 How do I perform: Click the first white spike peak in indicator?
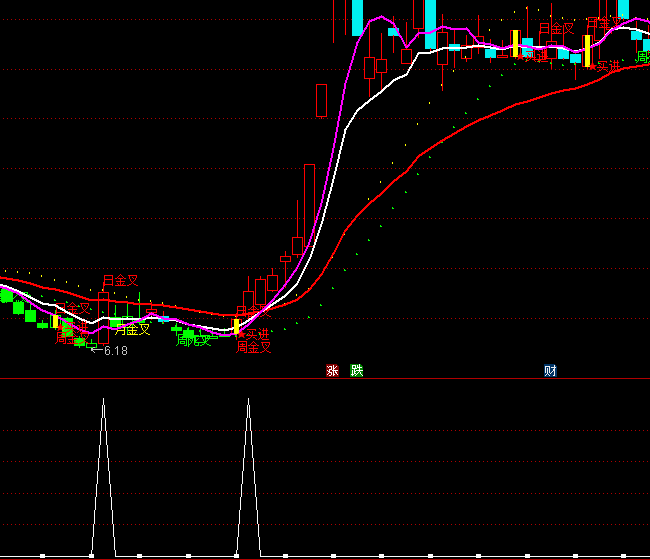tap(103, 400)
